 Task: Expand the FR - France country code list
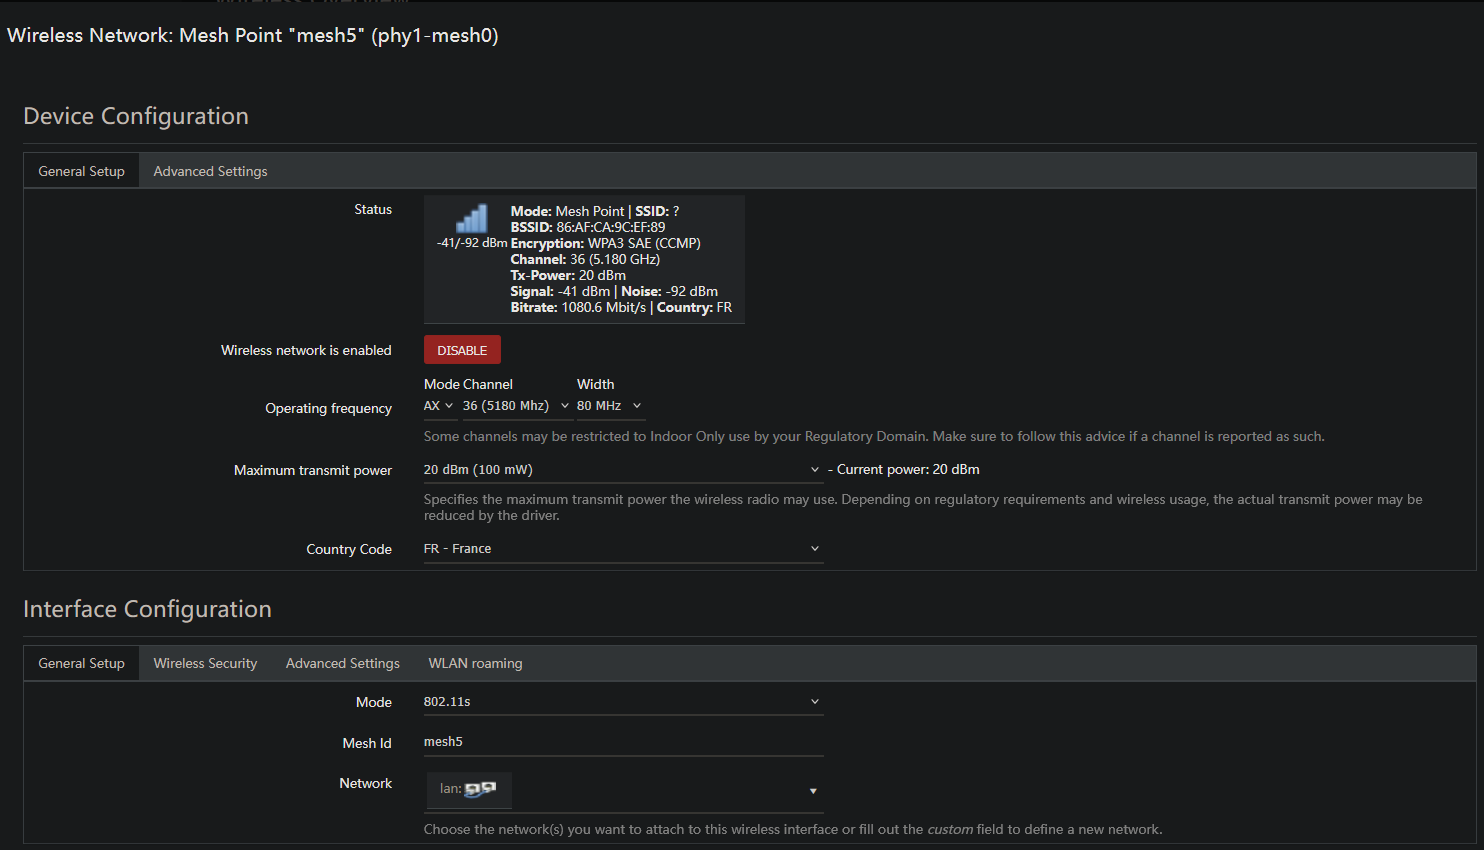(622, 549)
